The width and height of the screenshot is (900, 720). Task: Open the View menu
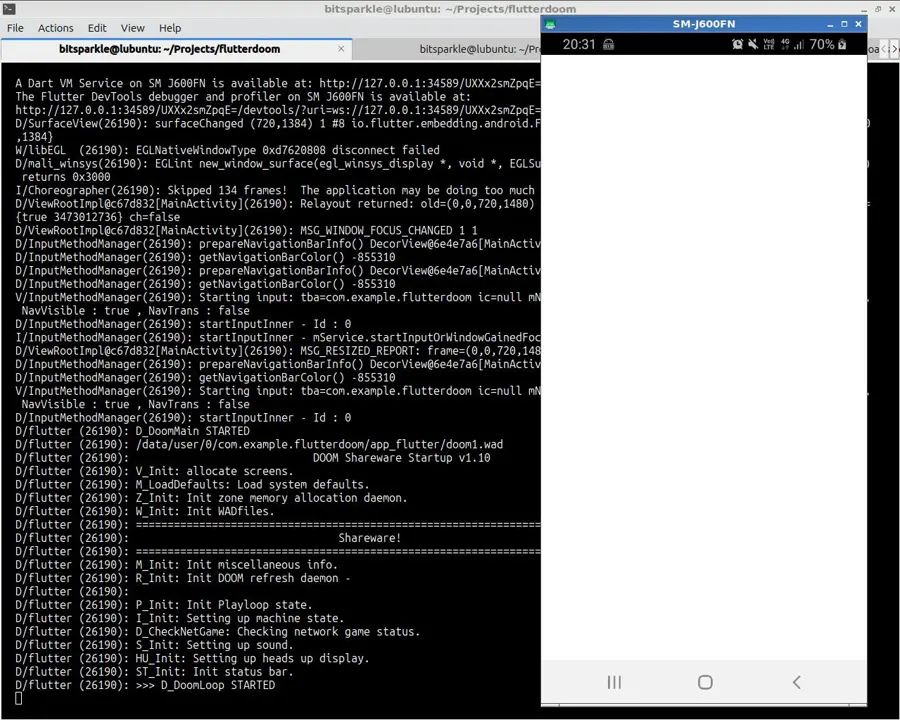[x=133, y=28]
